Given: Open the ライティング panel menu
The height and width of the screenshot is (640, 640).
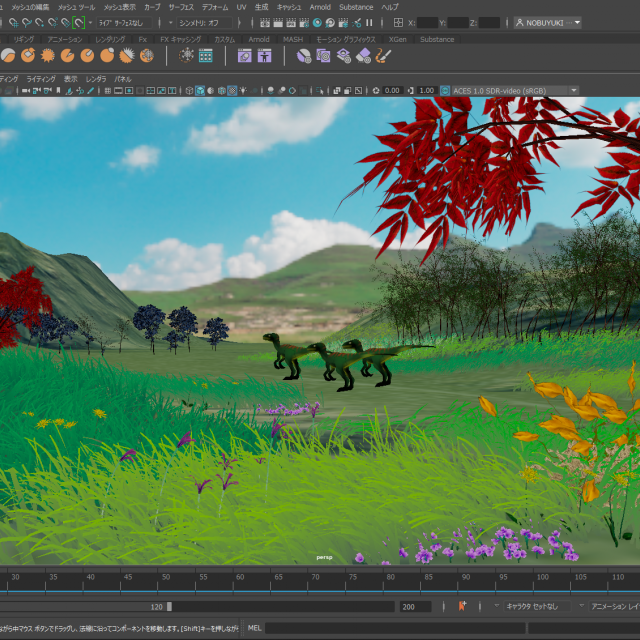Looking at the screenshot, I should pos(41,79).
